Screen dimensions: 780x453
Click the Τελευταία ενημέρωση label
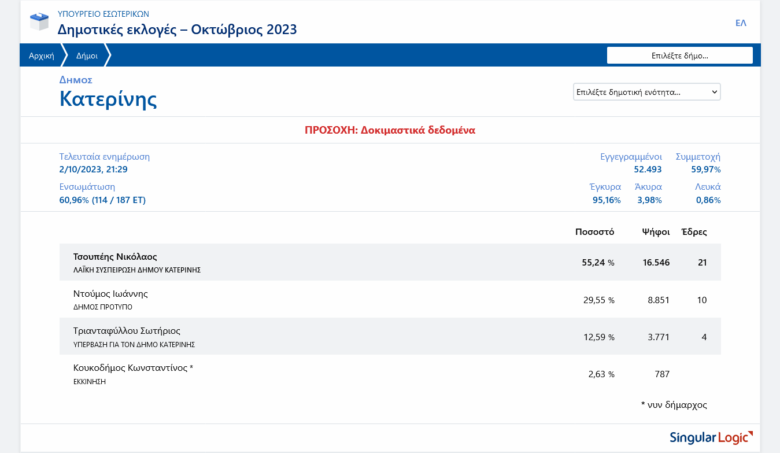click(104, 157)
